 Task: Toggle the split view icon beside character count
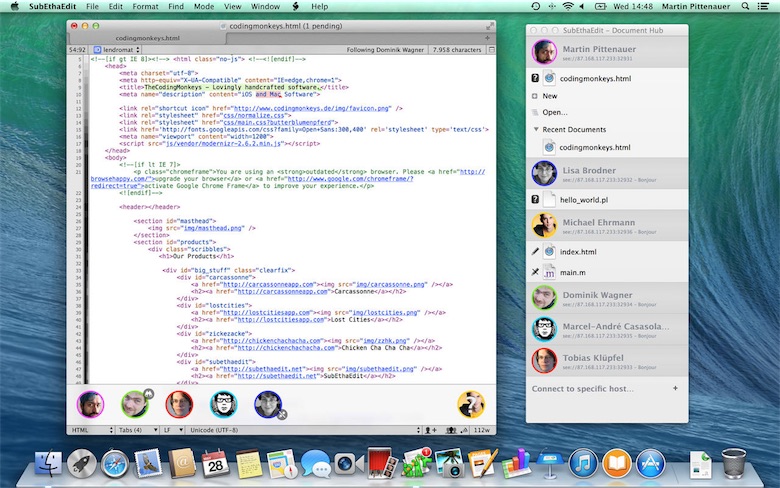click(491, 50)
